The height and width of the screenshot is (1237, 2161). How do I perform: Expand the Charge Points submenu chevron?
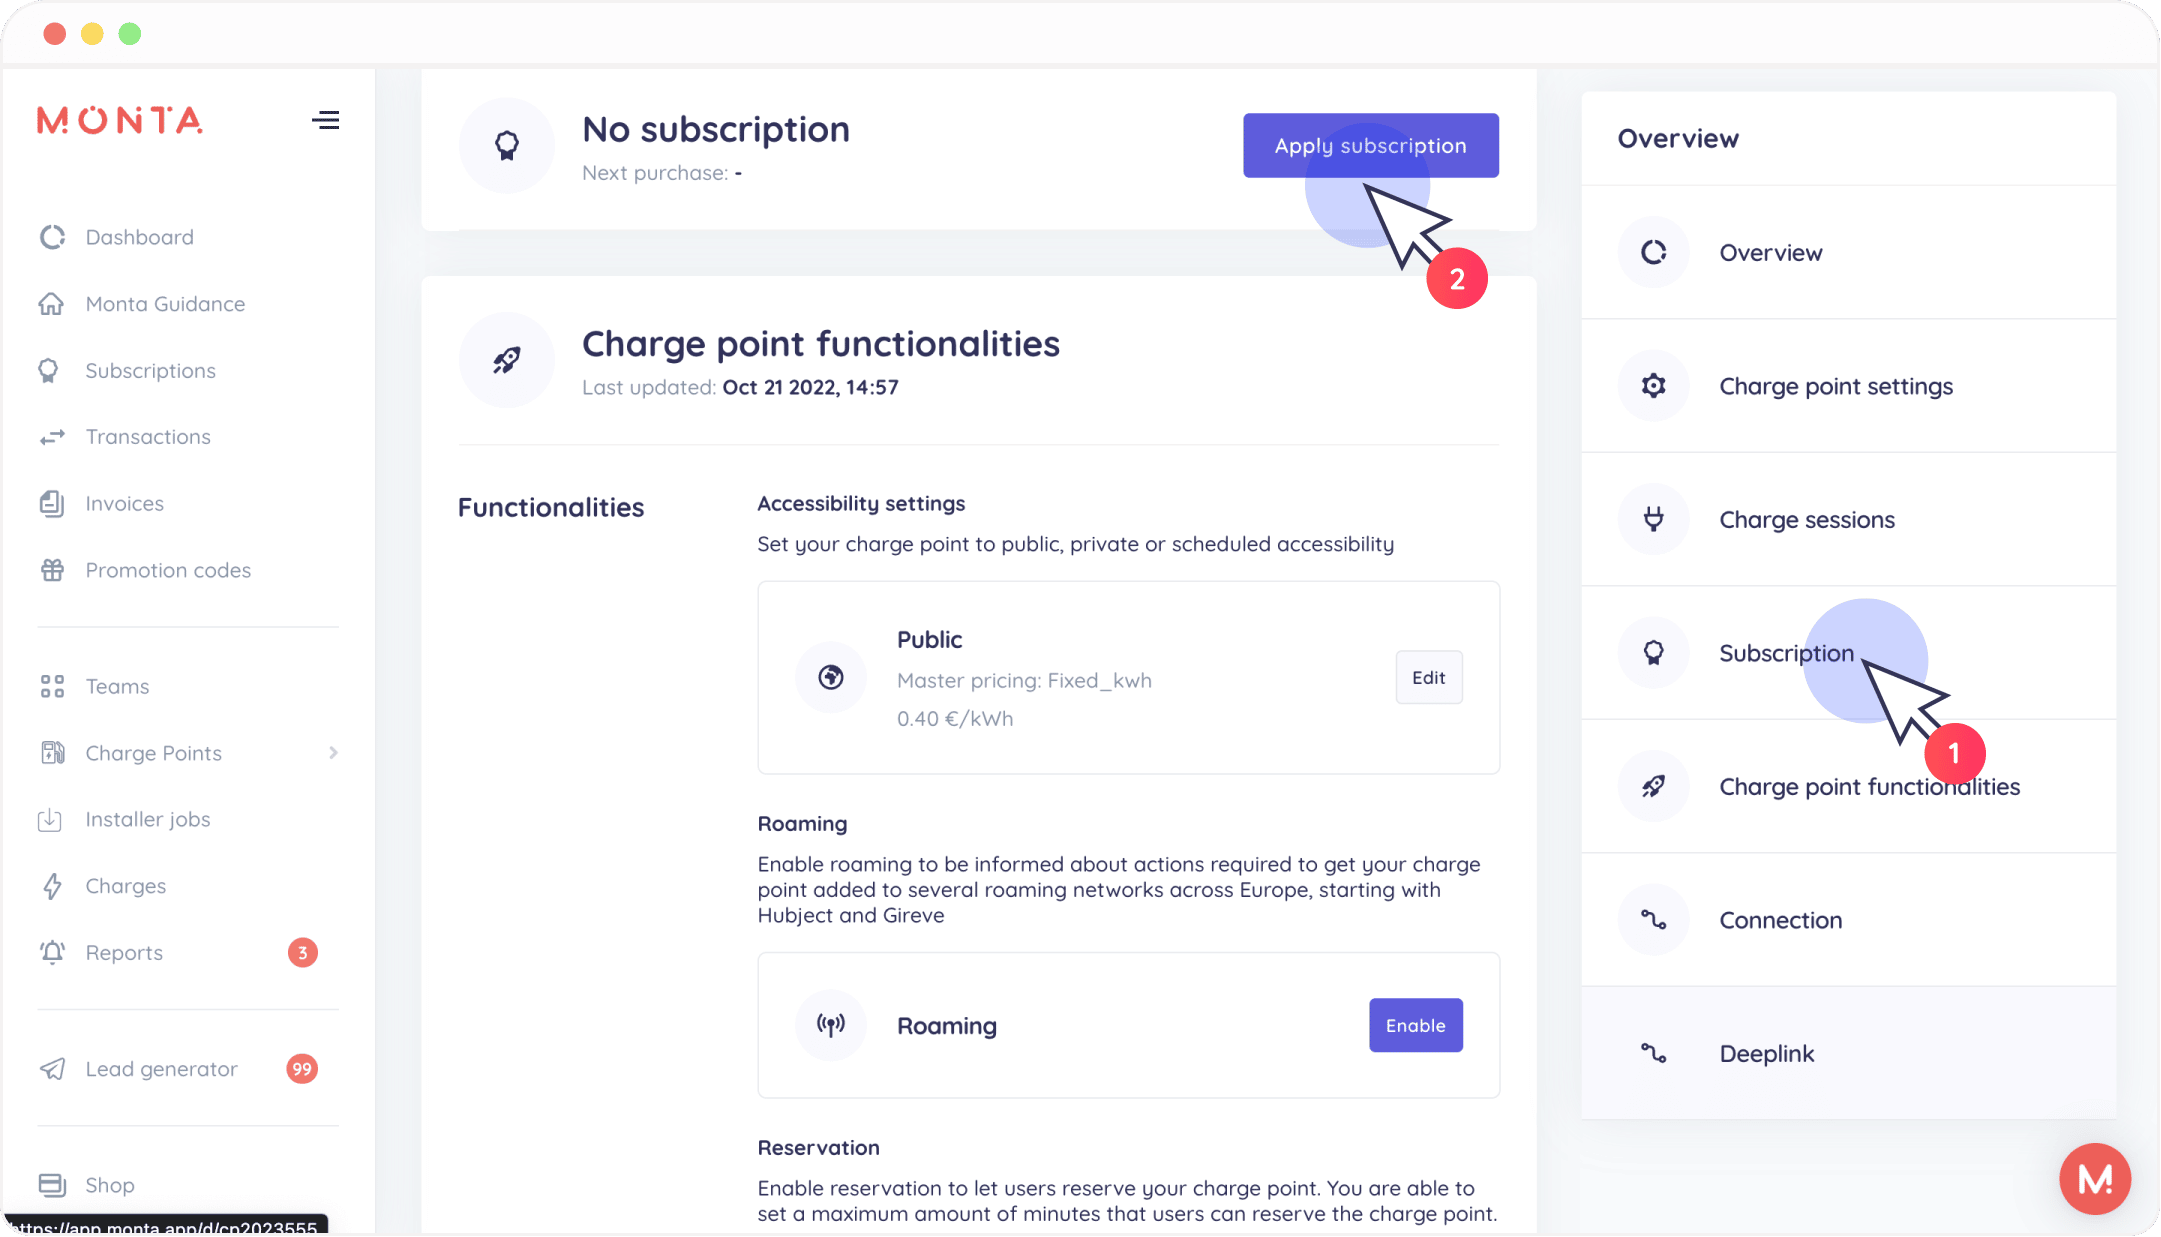(x=333, y=753)
